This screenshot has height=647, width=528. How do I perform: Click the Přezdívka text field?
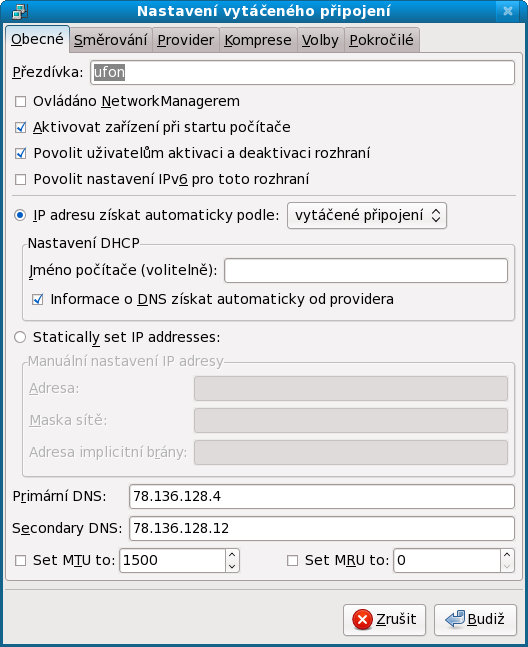[x=302, y=73]
